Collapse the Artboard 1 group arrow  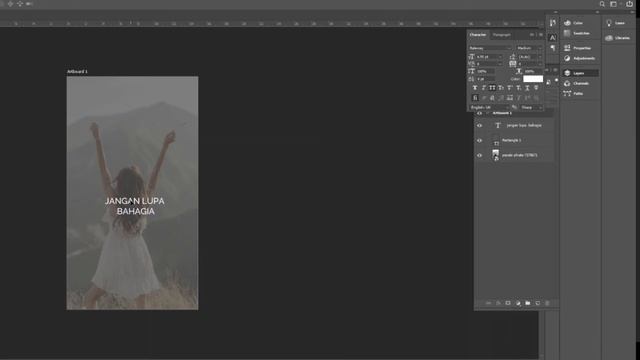click(488, 113)
